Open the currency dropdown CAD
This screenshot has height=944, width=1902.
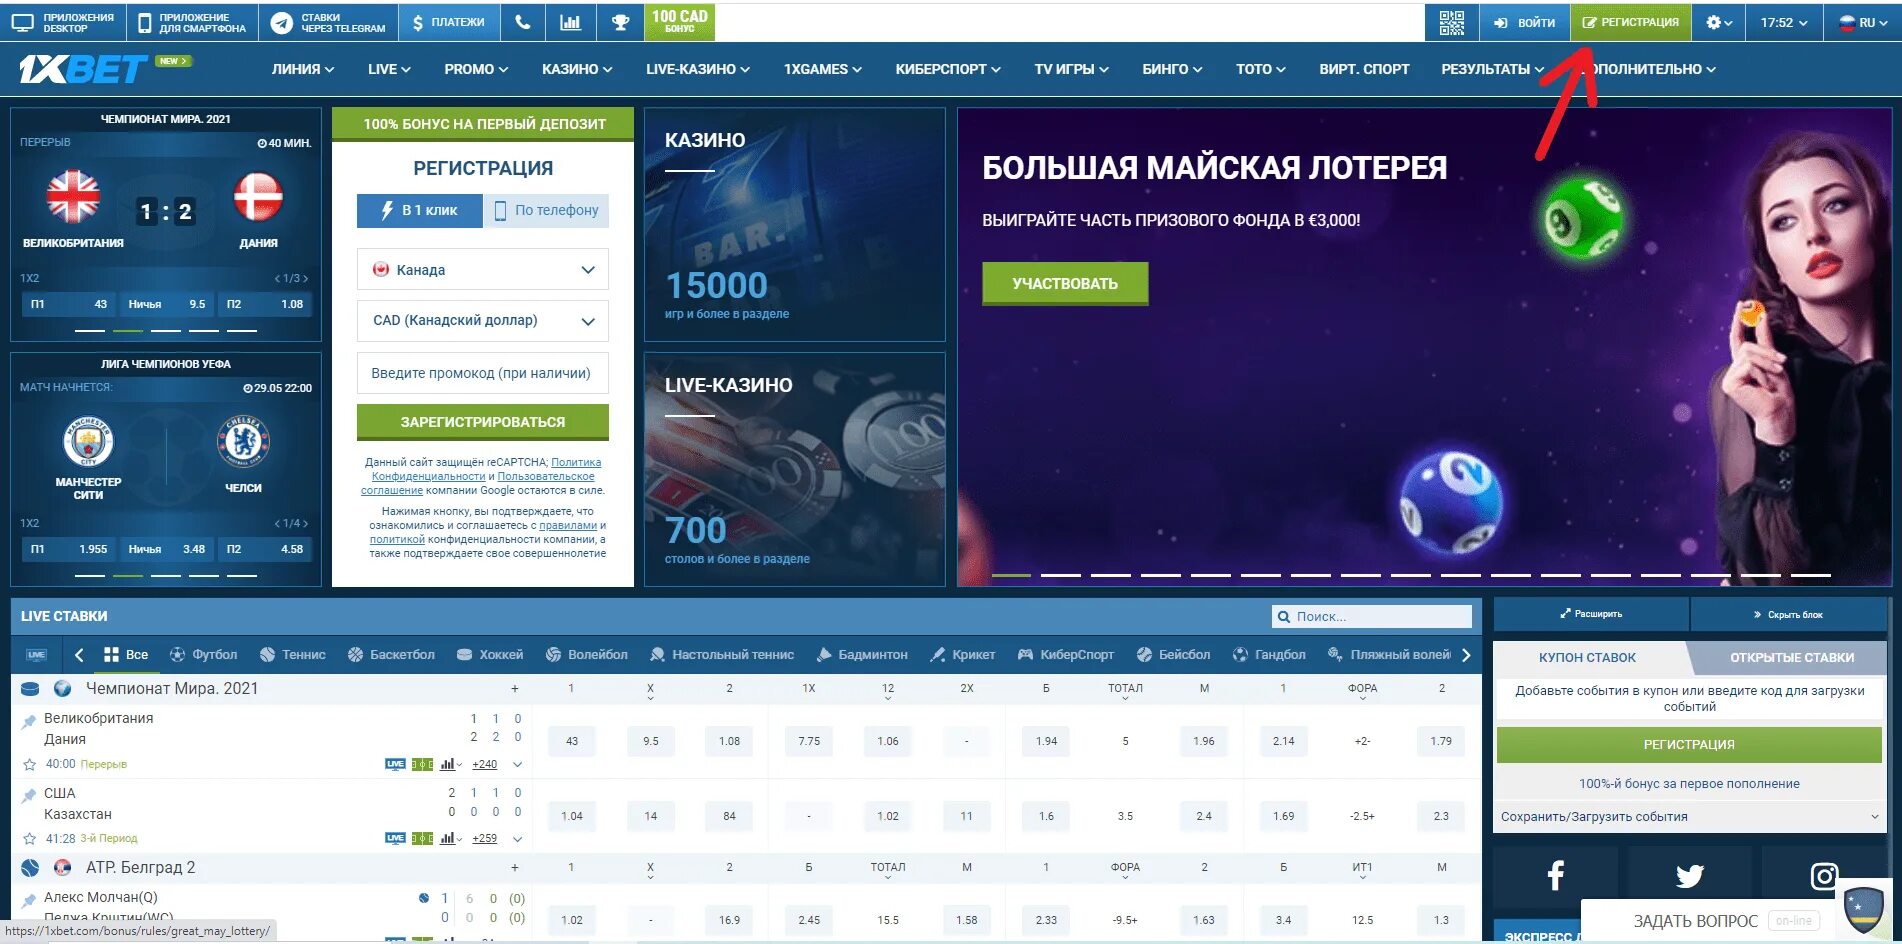point(482,320)
